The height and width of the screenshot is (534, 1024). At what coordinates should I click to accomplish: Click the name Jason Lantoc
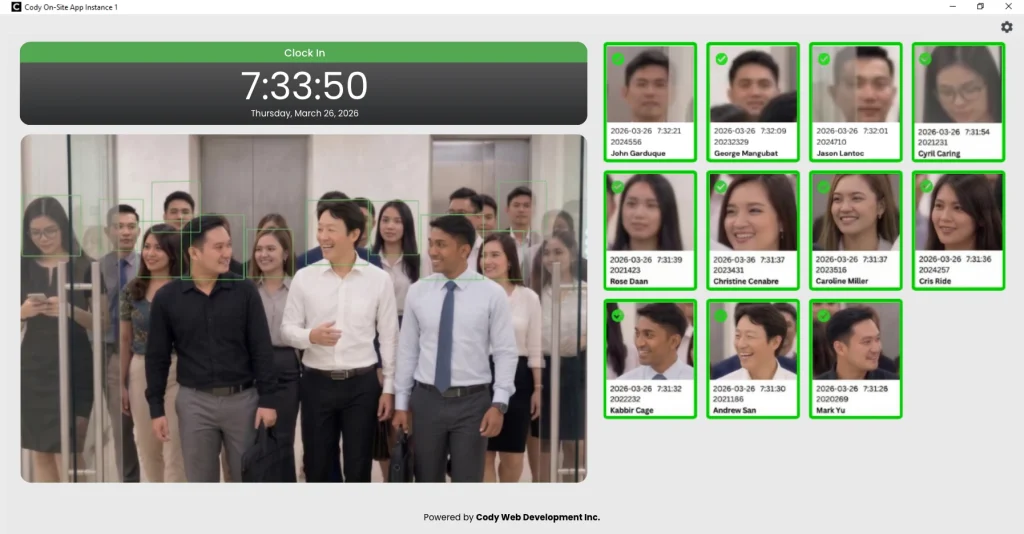click(x=840, y=153)
